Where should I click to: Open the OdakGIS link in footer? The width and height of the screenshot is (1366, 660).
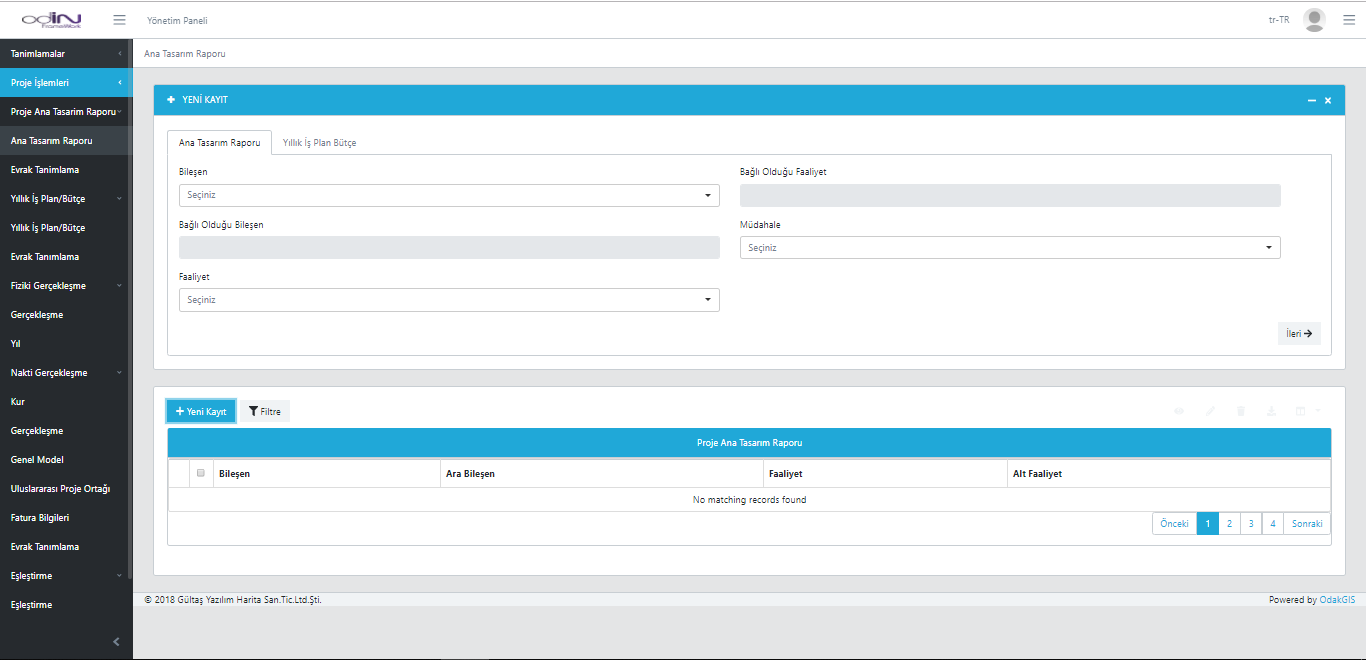[x=1337, y=600]
